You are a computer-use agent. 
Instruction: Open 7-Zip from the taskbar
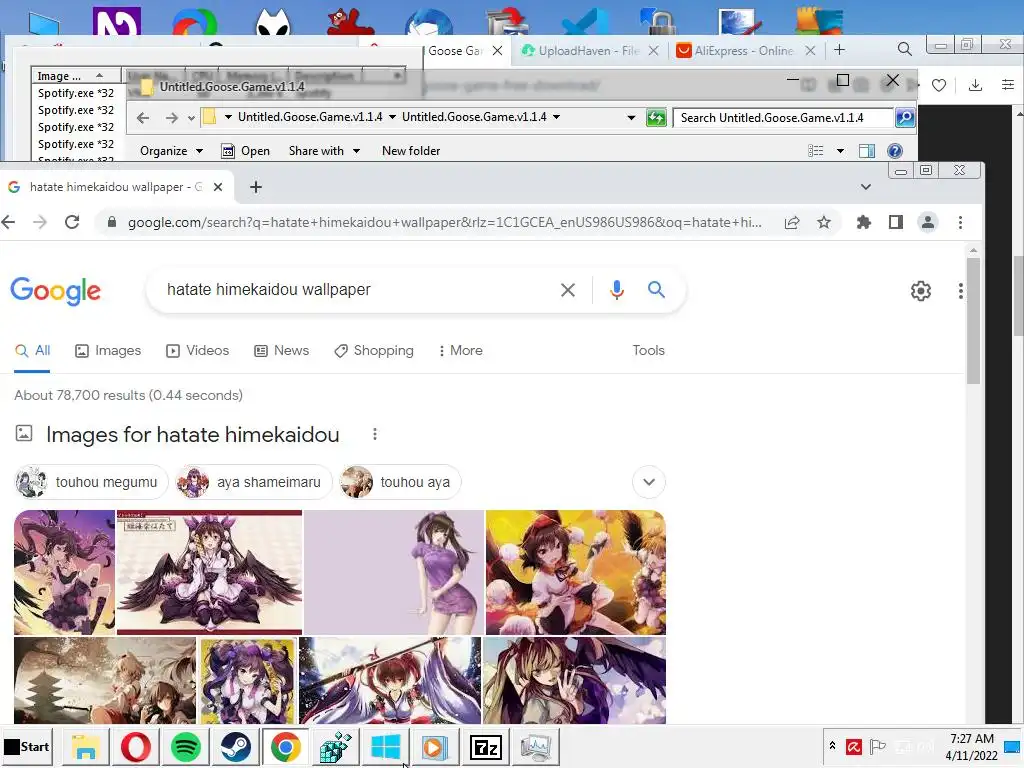pos(485,746)
